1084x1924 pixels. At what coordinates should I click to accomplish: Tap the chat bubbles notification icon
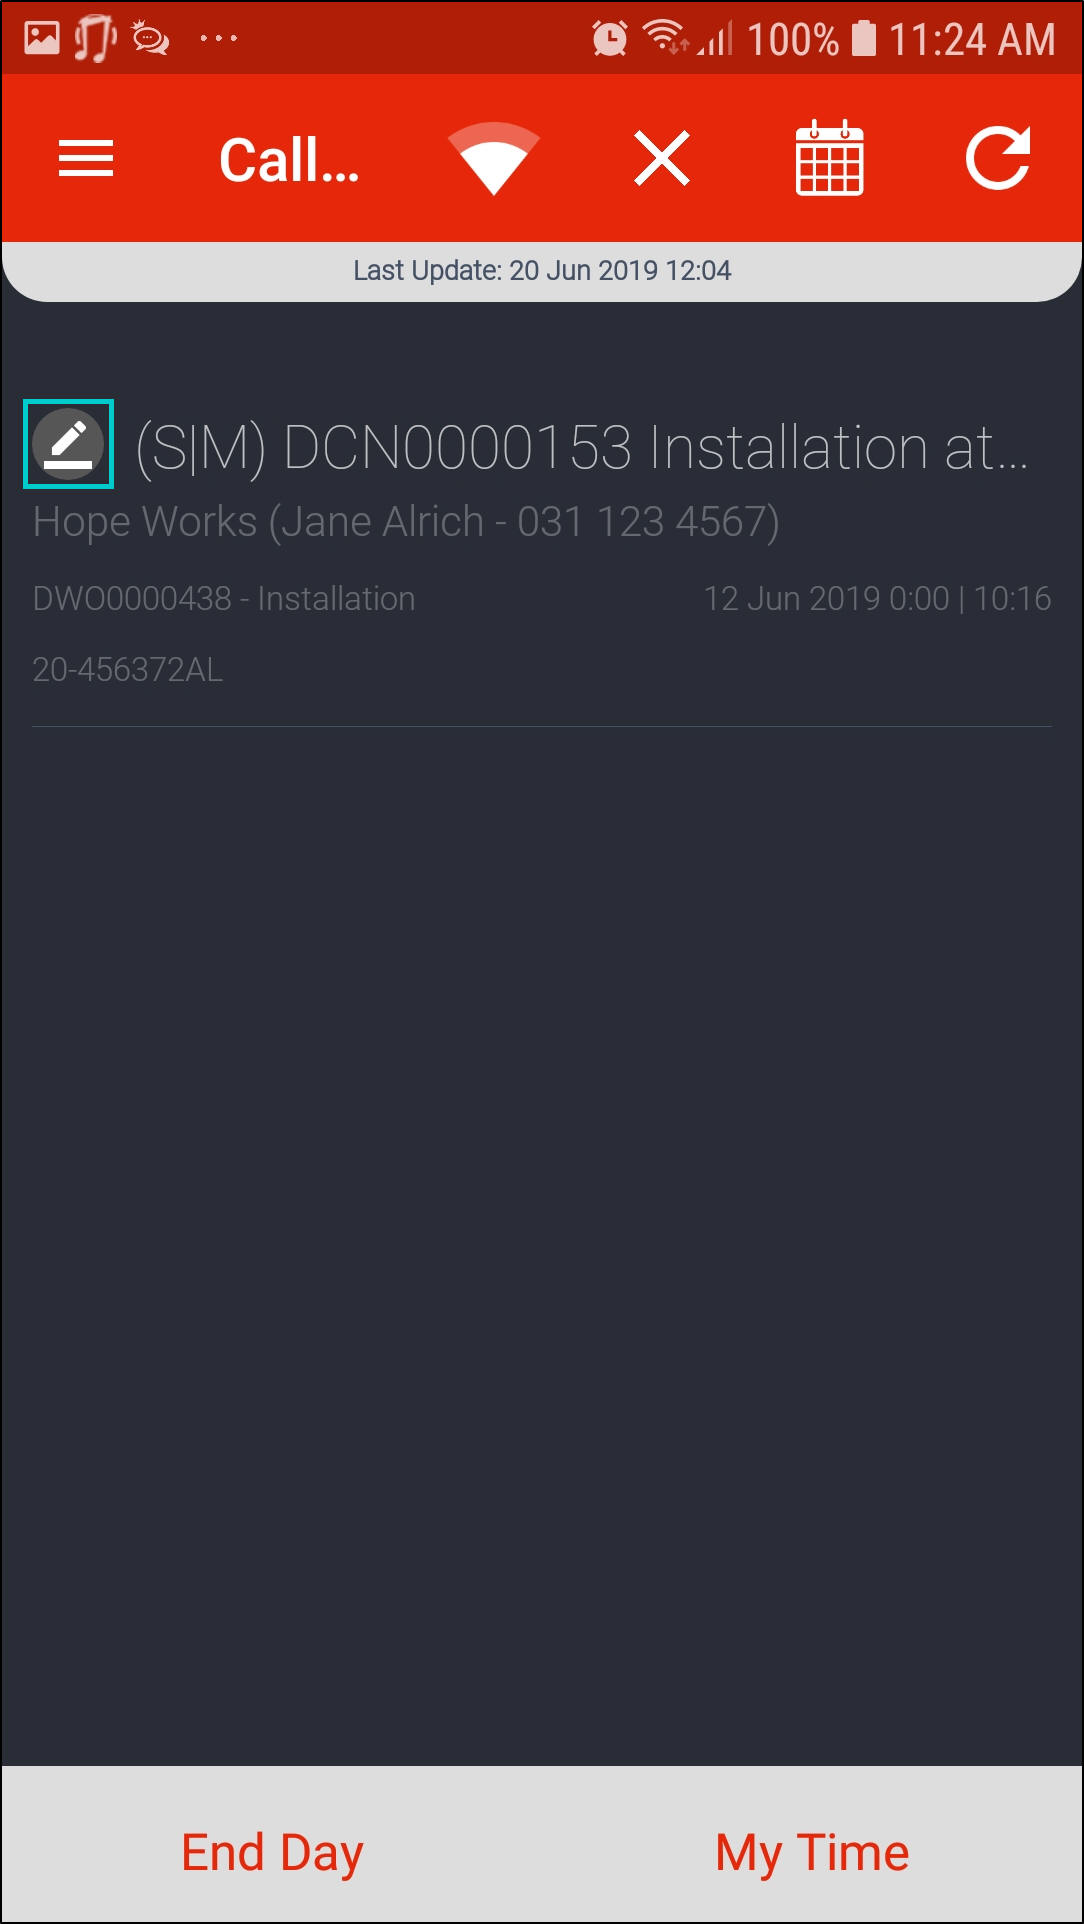[x=151, y=39]
